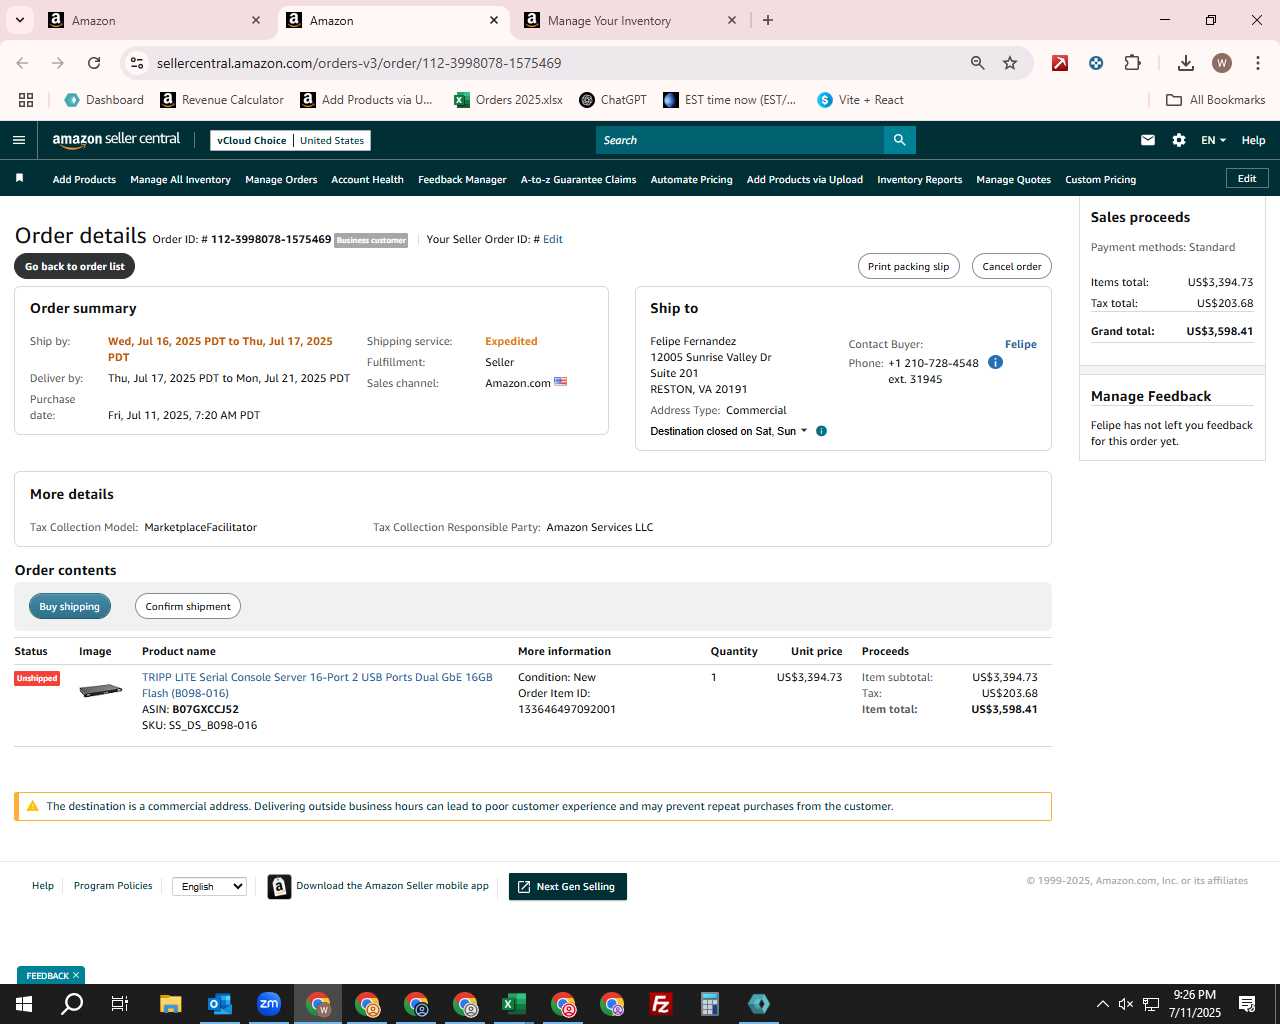Image resolution: width=1280 pixels, height=1024 pixels.
Task: Expand the Destination closed on Sat, Sun dropdown
Action: click(x=728, y=431)
